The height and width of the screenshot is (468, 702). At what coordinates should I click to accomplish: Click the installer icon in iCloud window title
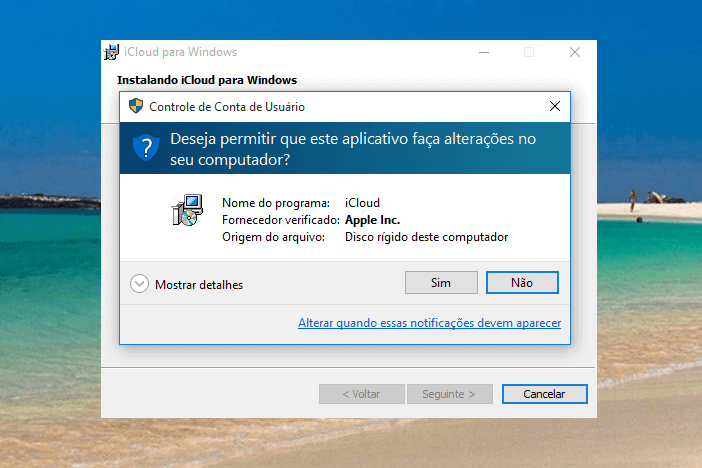click(111, 52)
